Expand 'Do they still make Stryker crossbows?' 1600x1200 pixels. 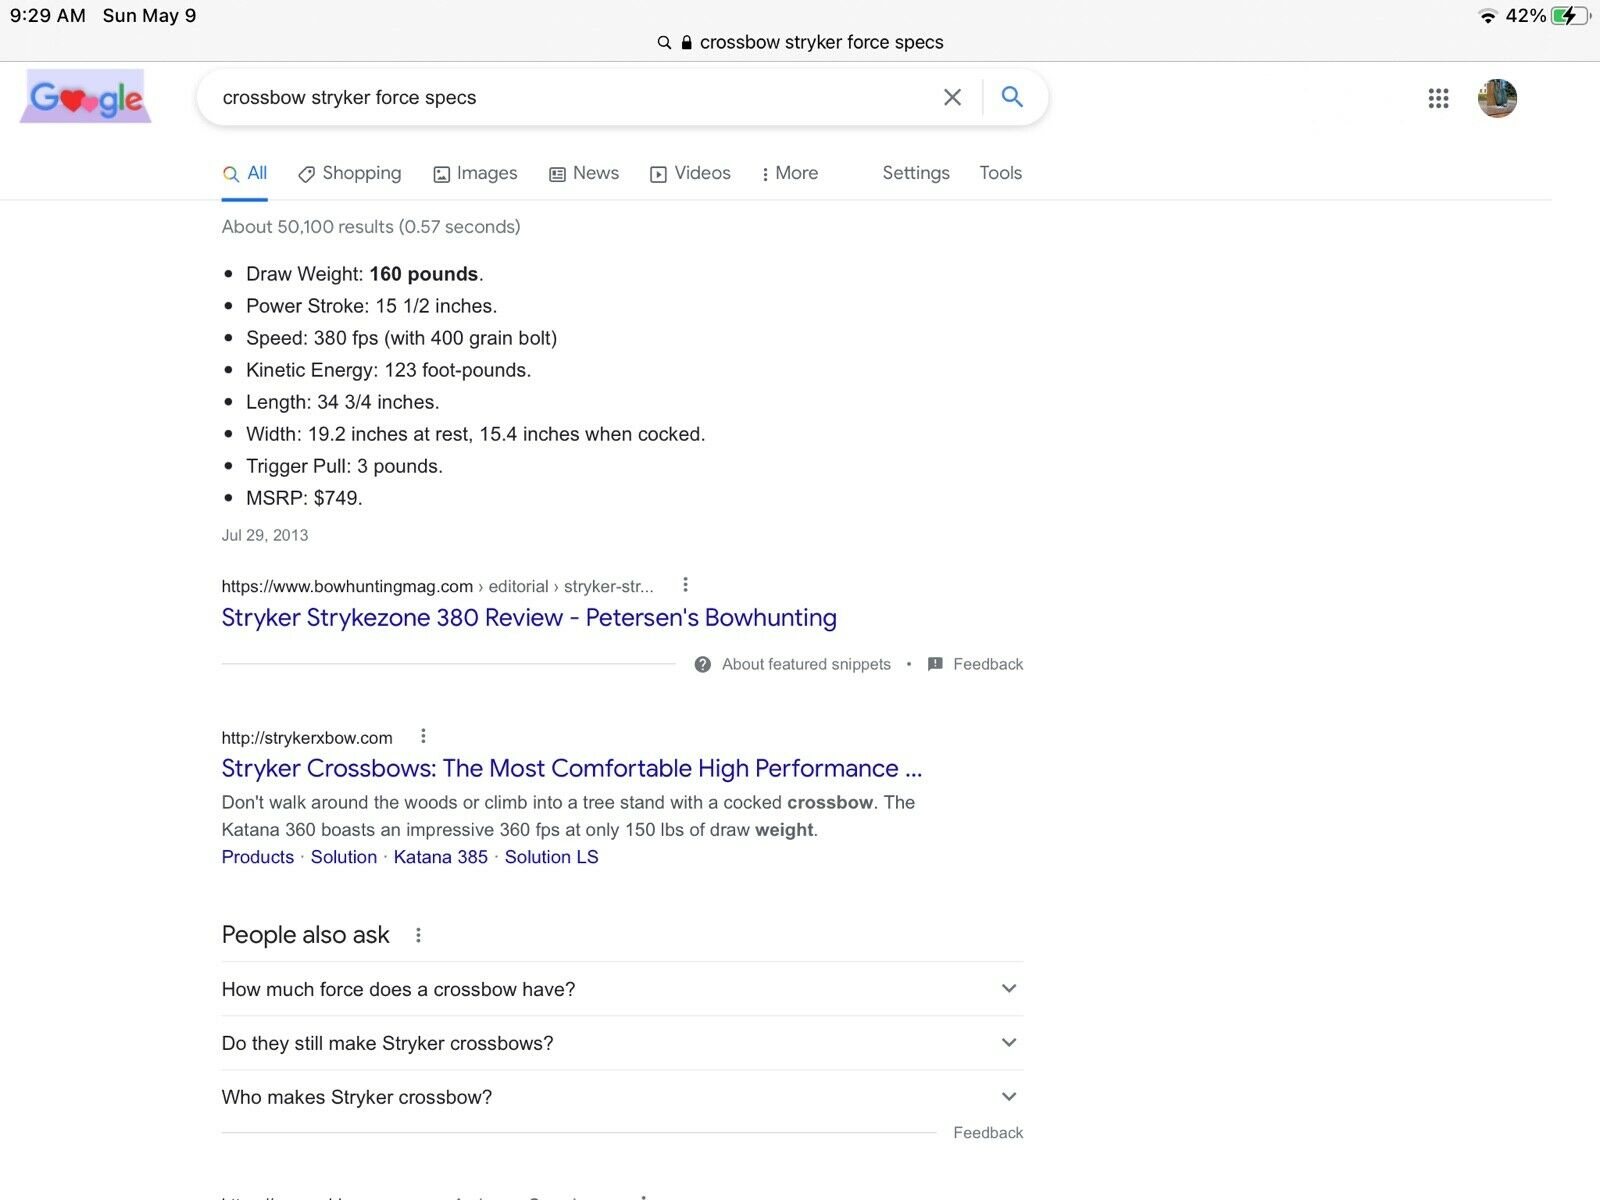(622, 1043)
